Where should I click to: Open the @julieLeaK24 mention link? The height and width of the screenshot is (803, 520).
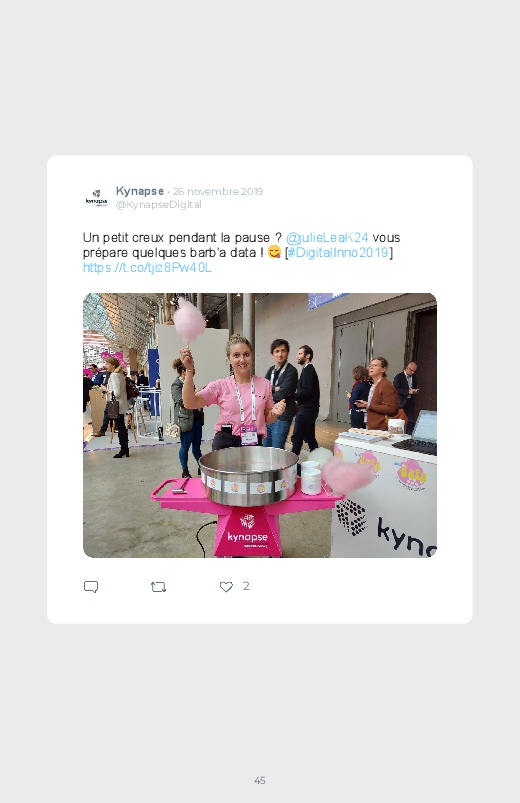click(x=327, y=238)
